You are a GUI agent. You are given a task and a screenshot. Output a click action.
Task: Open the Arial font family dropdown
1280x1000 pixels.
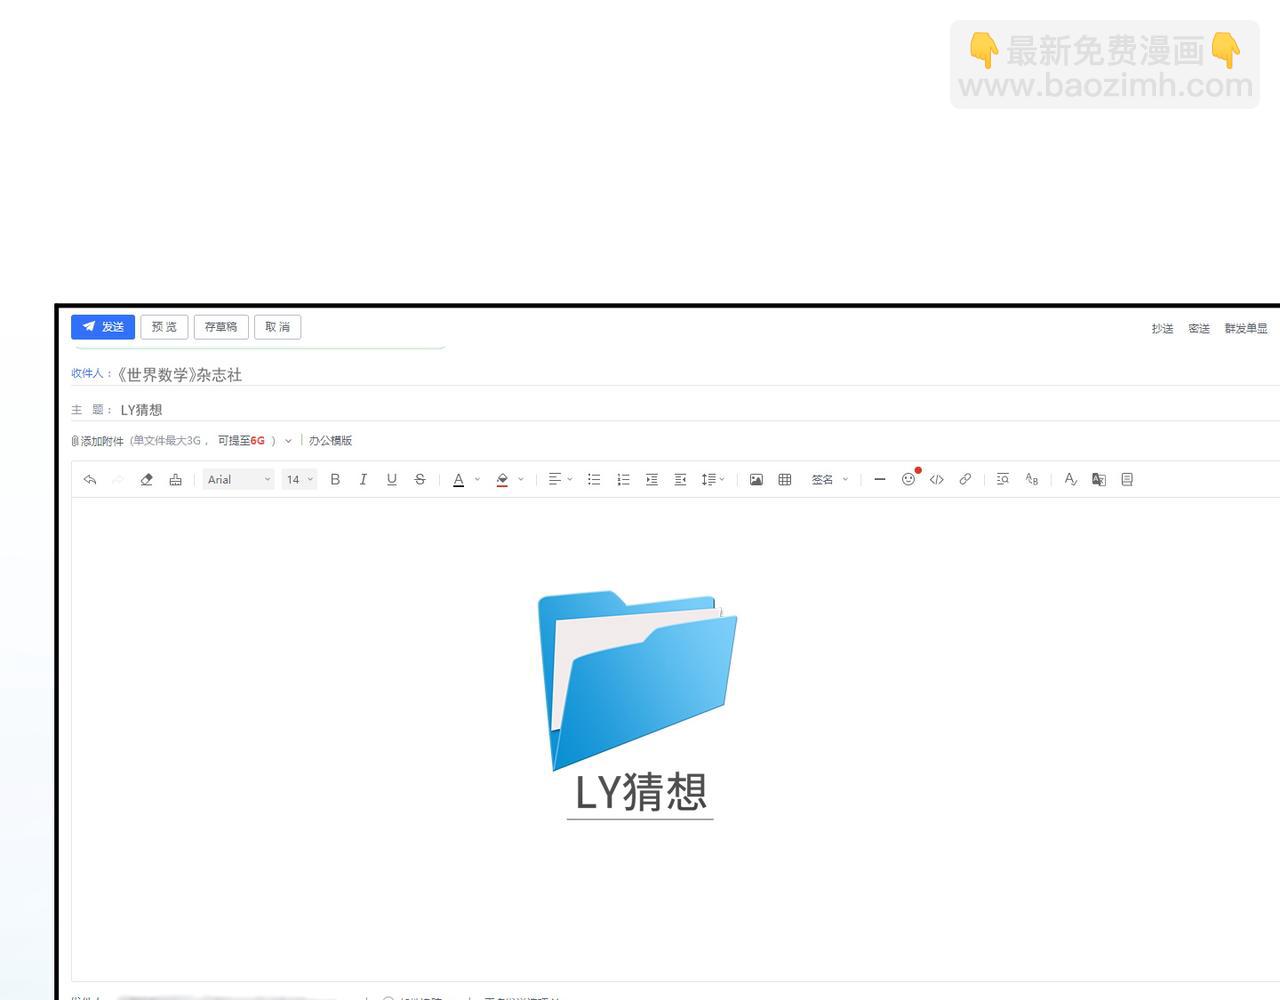point(238,480)
